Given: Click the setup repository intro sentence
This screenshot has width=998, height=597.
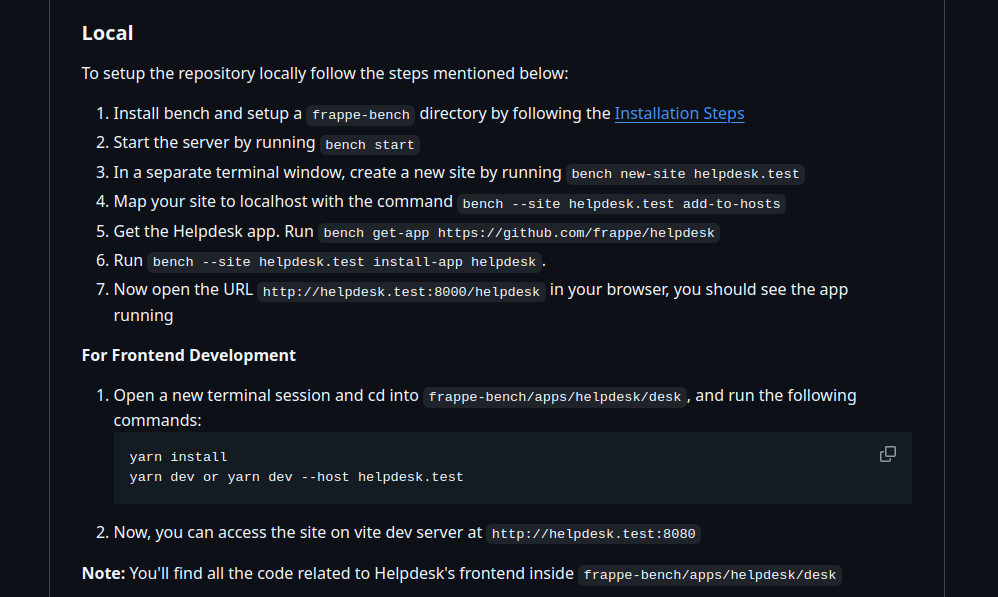Looking at the screenshot, I should coord(325,73).
